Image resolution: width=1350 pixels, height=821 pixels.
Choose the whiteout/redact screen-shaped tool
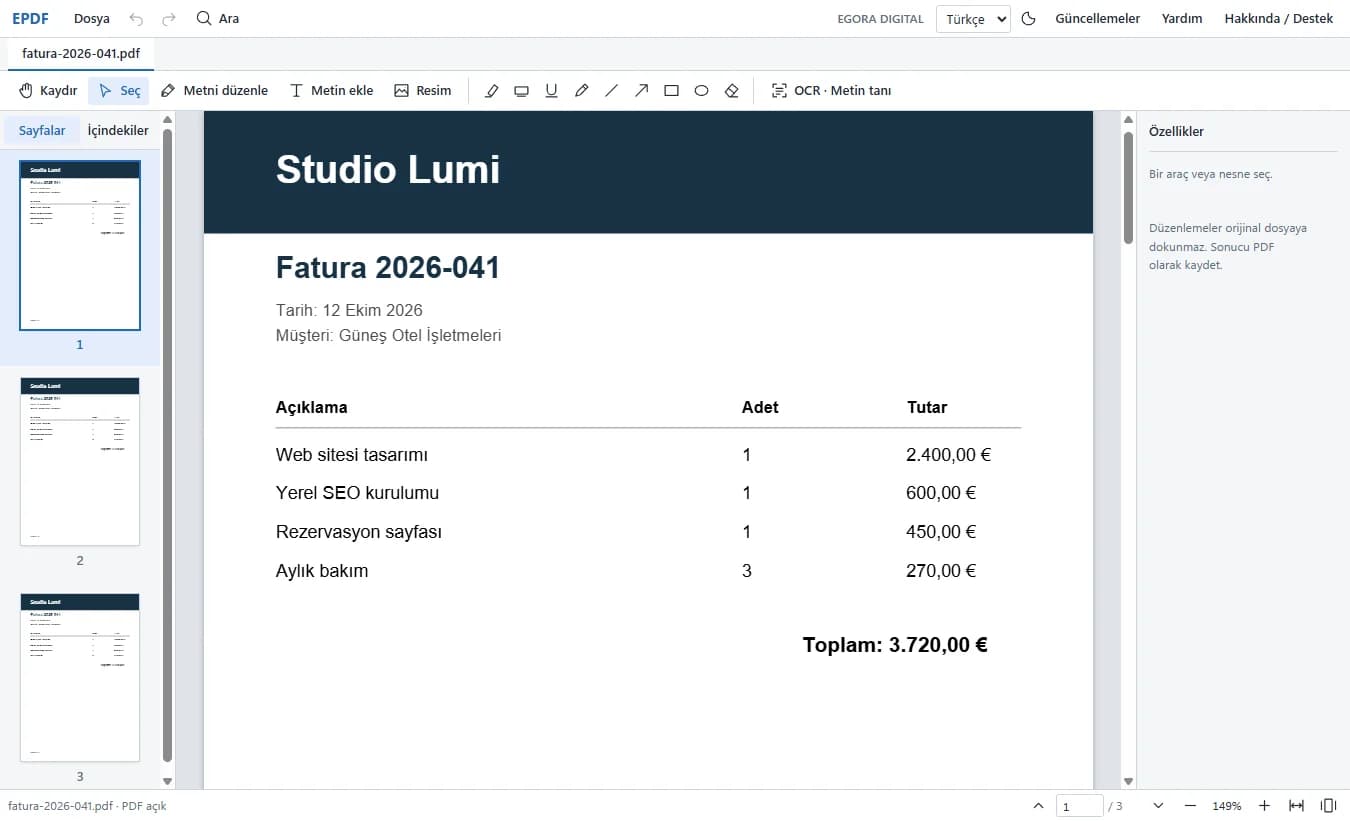(x=521, y=91)
